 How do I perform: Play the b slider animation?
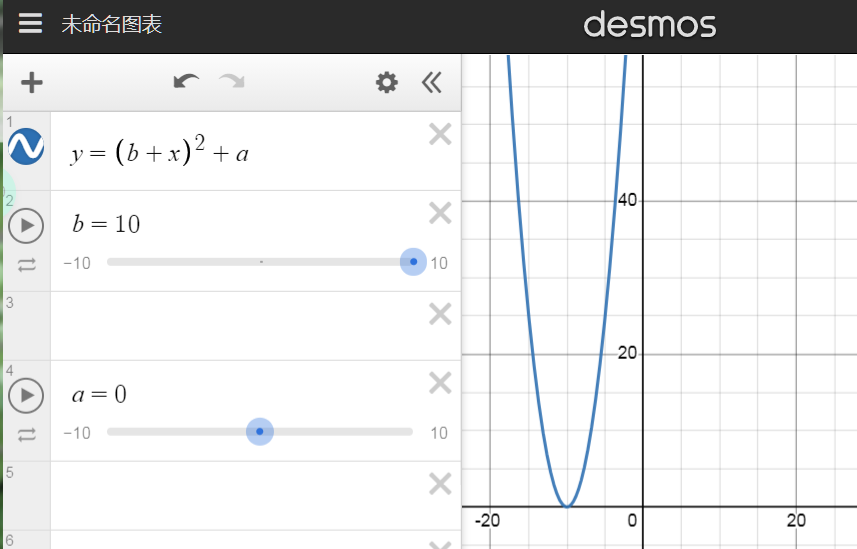pos(26,225)
